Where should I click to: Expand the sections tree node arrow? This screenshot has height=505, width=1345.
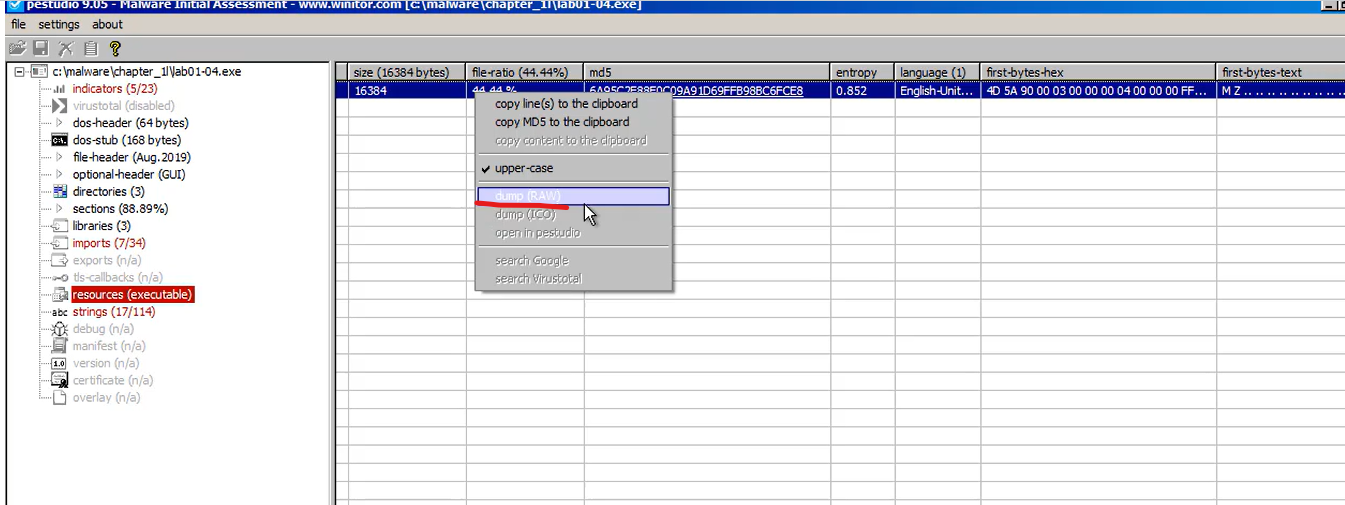coord(60,208)
